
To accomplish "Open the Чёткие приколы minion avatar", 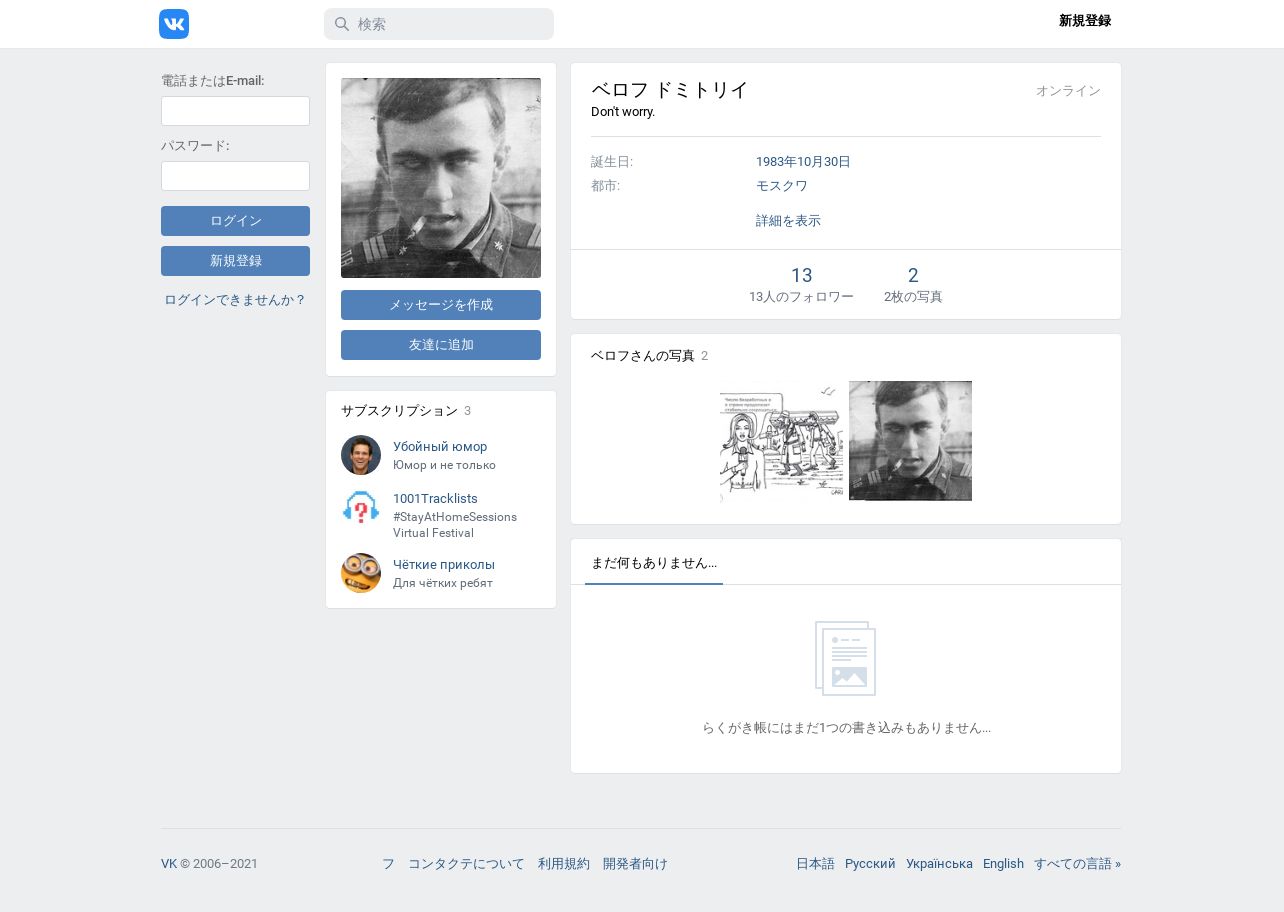I will click(361, 573).
